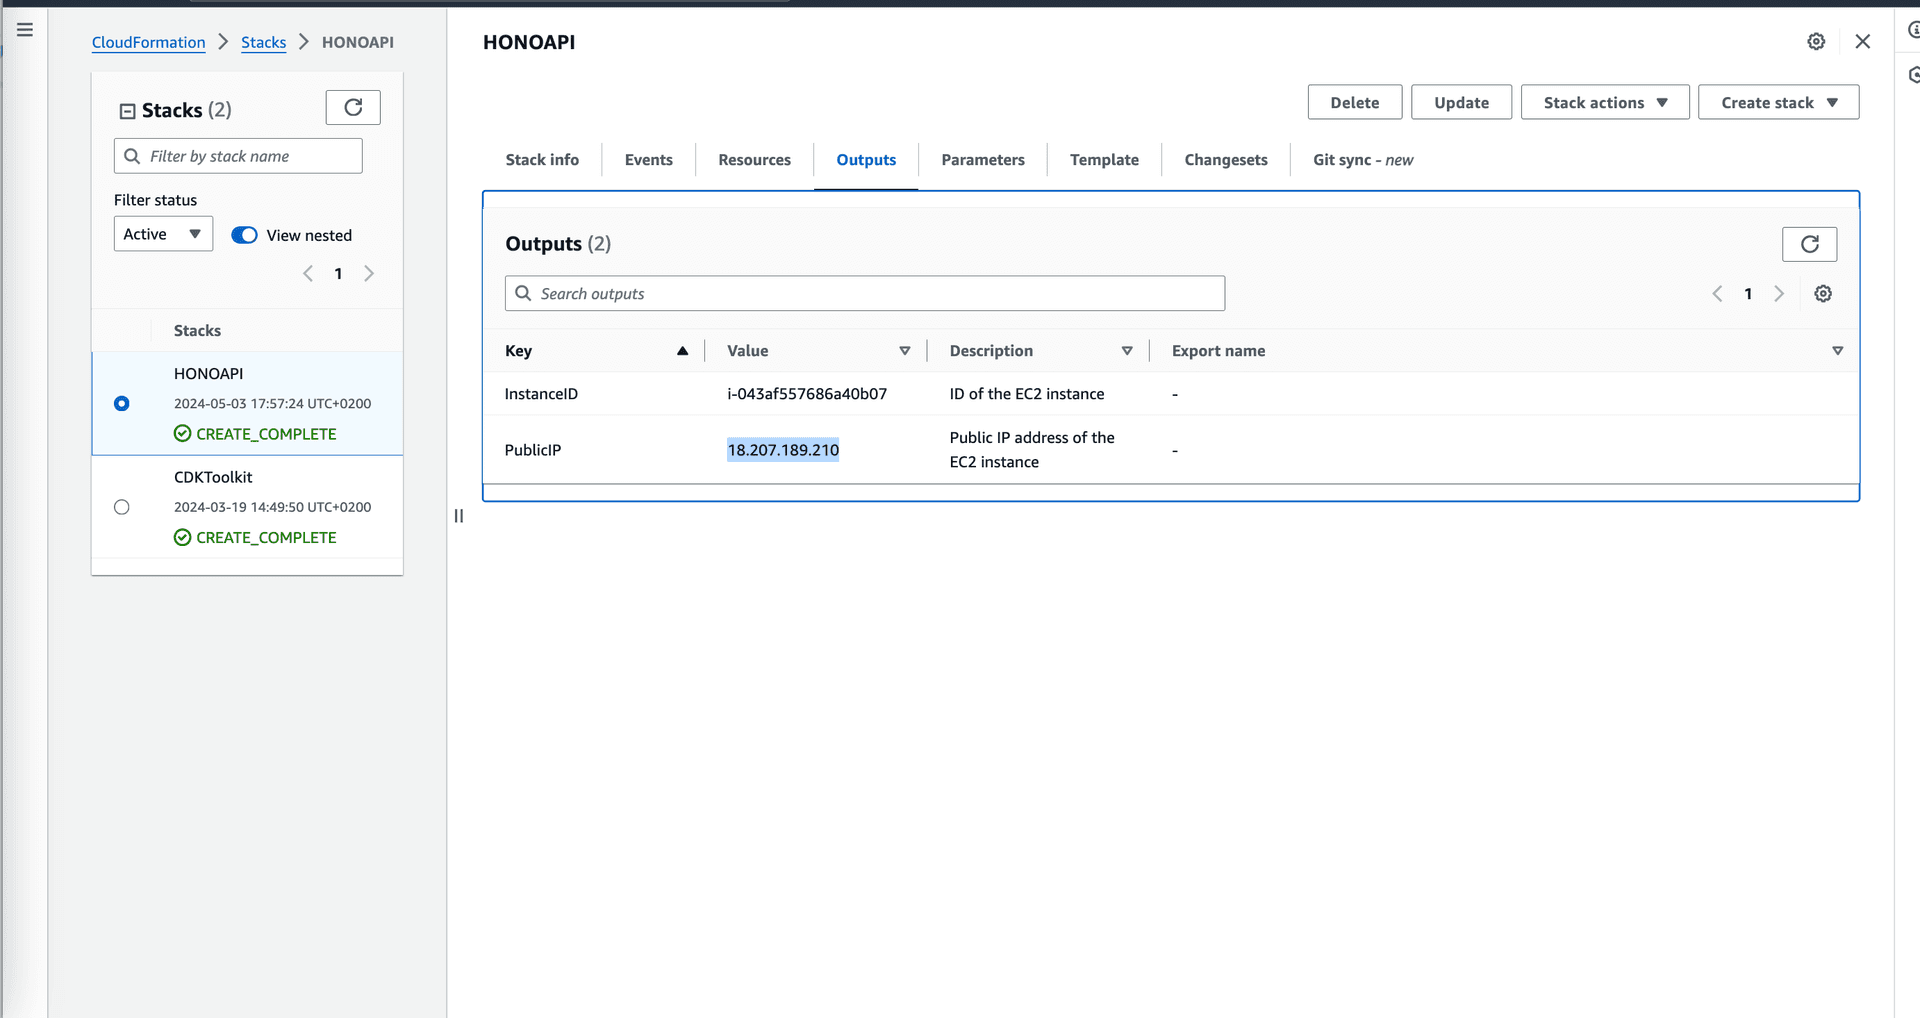Go to next outputs page
This screenshot has width=1920, height=1018.
point(1779,293)
